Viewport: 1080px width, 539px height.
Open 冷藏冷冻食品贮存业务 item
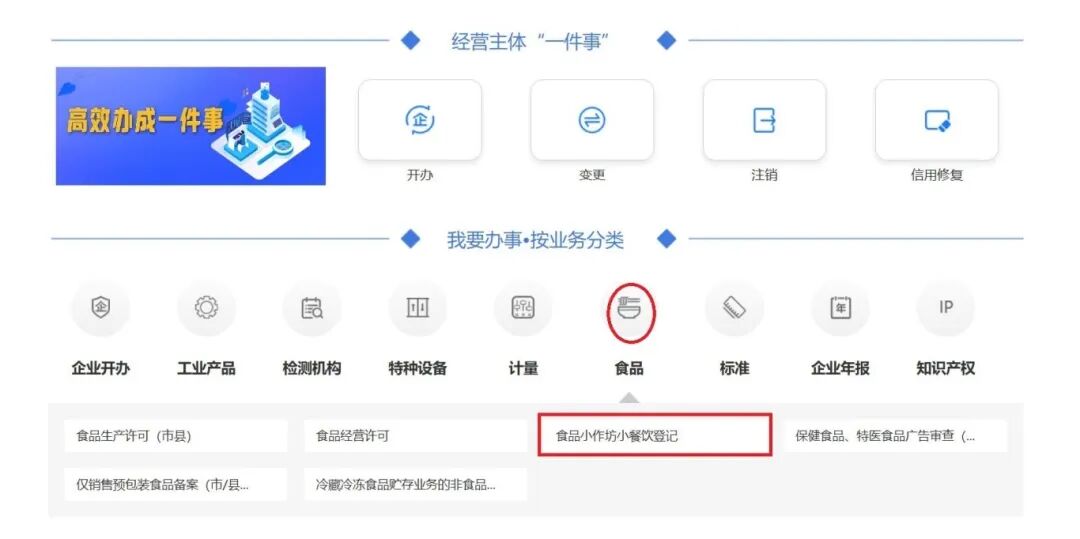(x=415, y=485)
